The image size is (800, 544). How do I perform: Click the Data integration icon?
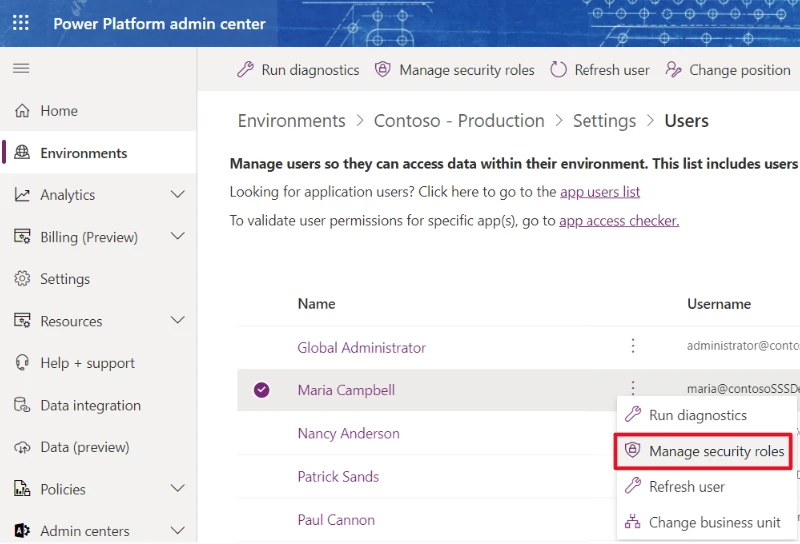coord(22,405)
